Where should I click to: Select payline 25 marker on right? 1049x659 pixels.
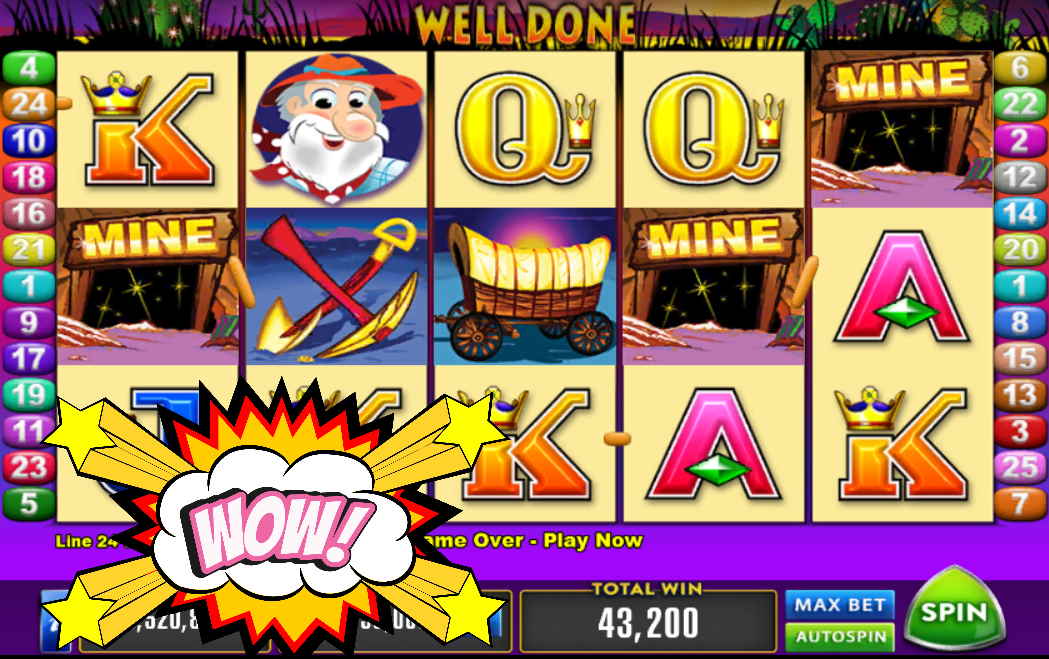pos(1020,467)
